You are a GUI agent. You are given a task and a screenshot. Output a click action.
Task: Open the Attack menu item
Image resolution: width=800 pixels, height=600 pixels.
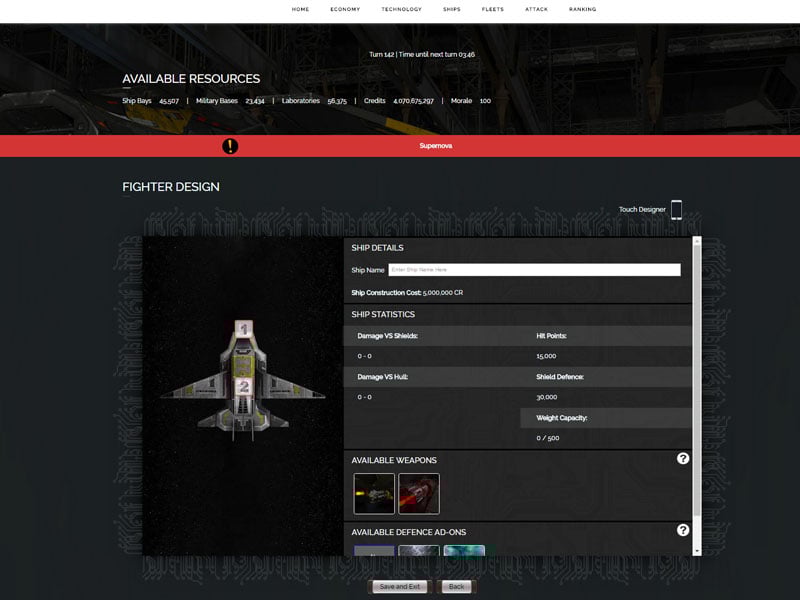[537, 9]
